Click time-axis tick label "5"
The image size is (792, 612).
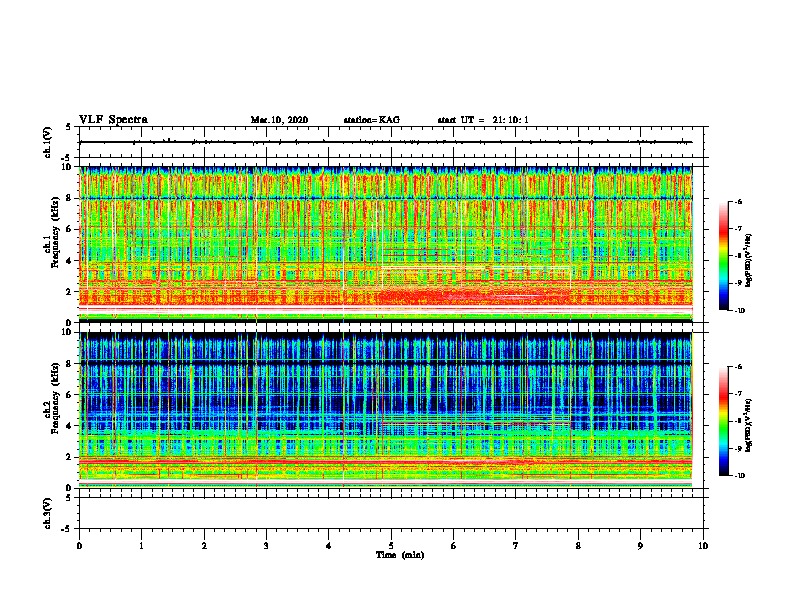[391, 546]
